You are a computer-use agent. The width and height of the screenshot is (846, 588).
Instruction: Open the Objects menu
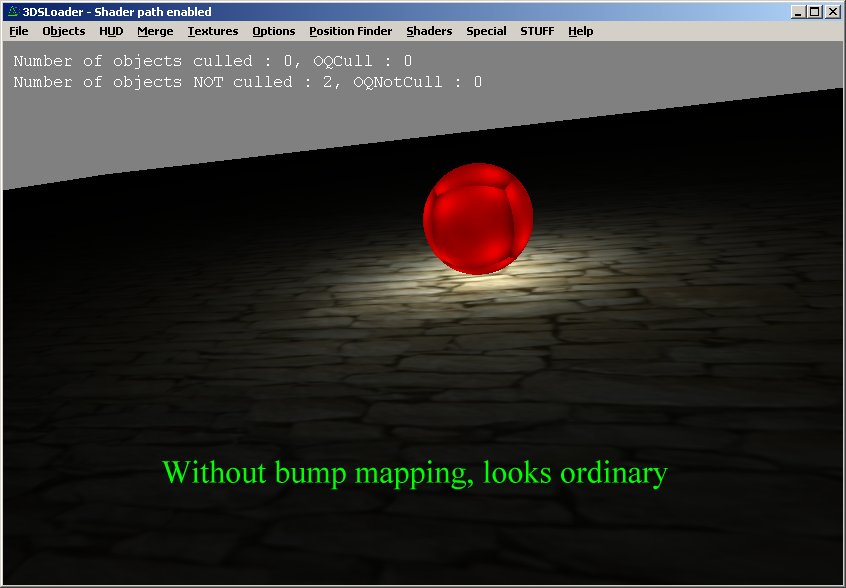64,31
